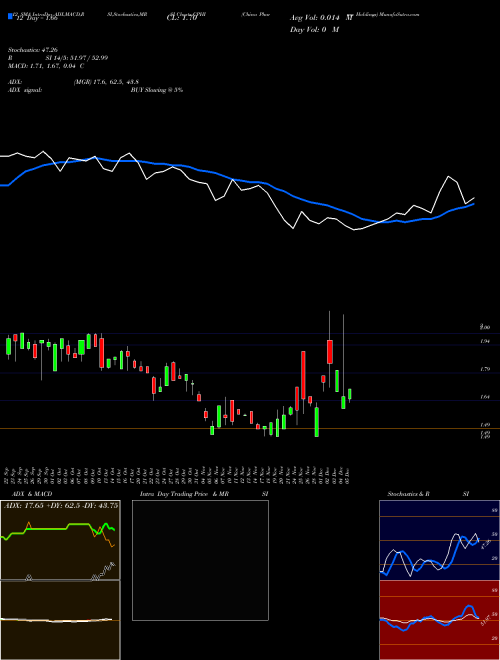
Task: Select the 'Day Vol: 0 M' text
Action: pyautogui.click(x=314, y=30)
